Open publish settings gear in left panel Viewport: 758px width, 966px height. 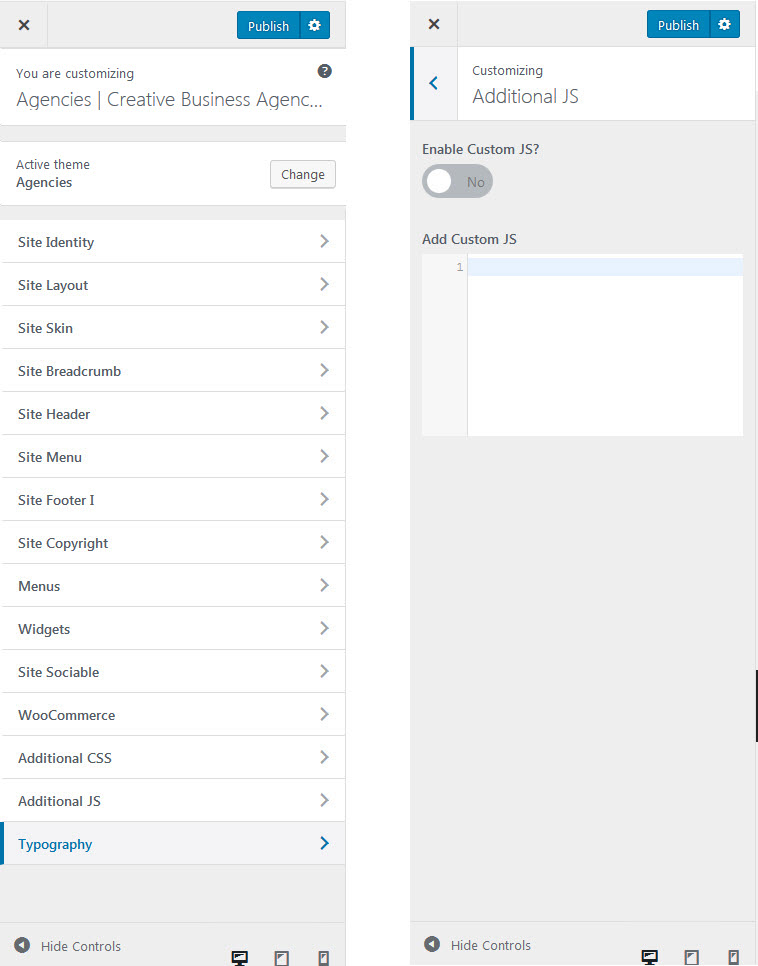coord(314,26)
